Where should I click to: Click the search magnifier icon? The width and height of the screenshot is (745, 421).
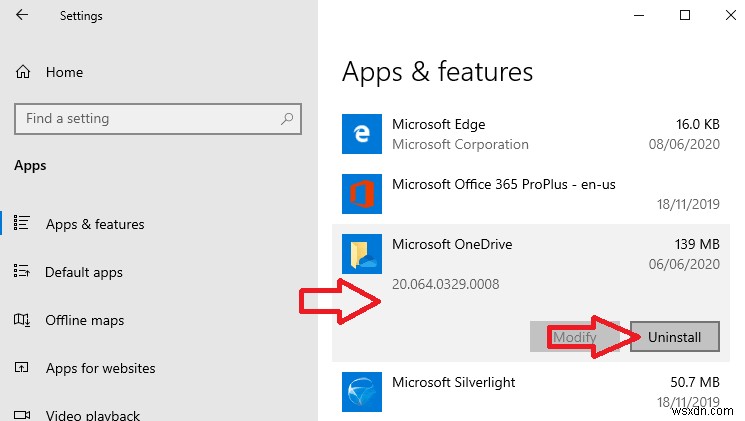pos(287,118)
